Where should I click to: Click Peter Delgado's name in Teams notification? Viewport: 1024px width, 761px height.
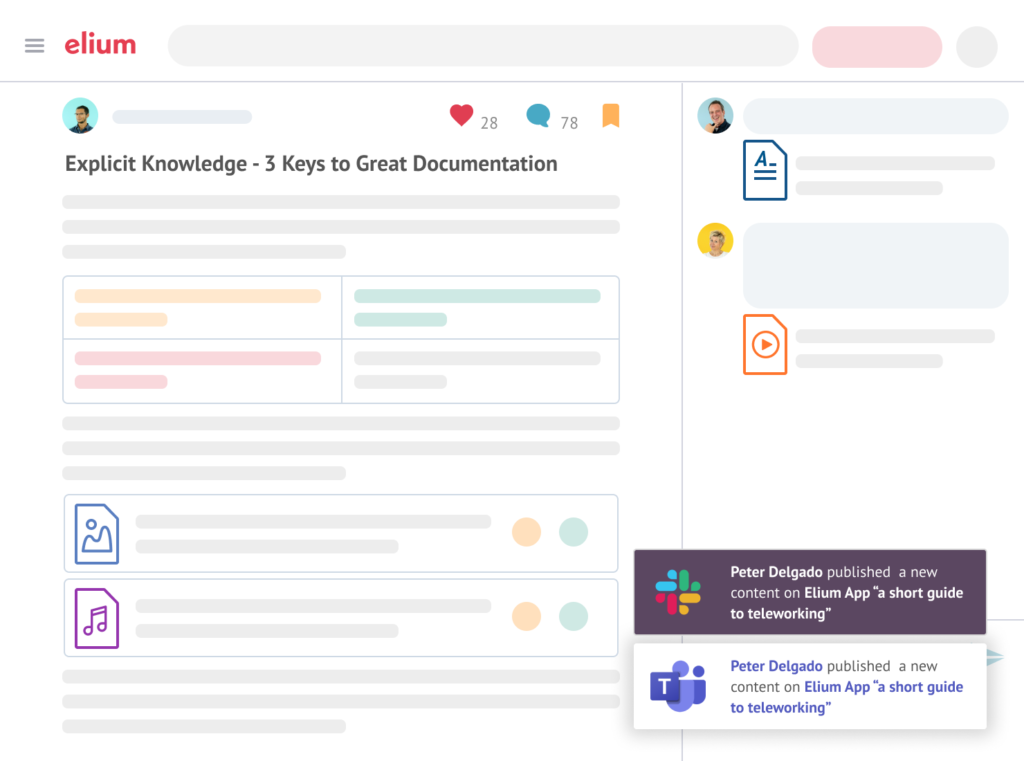point(776,666)
